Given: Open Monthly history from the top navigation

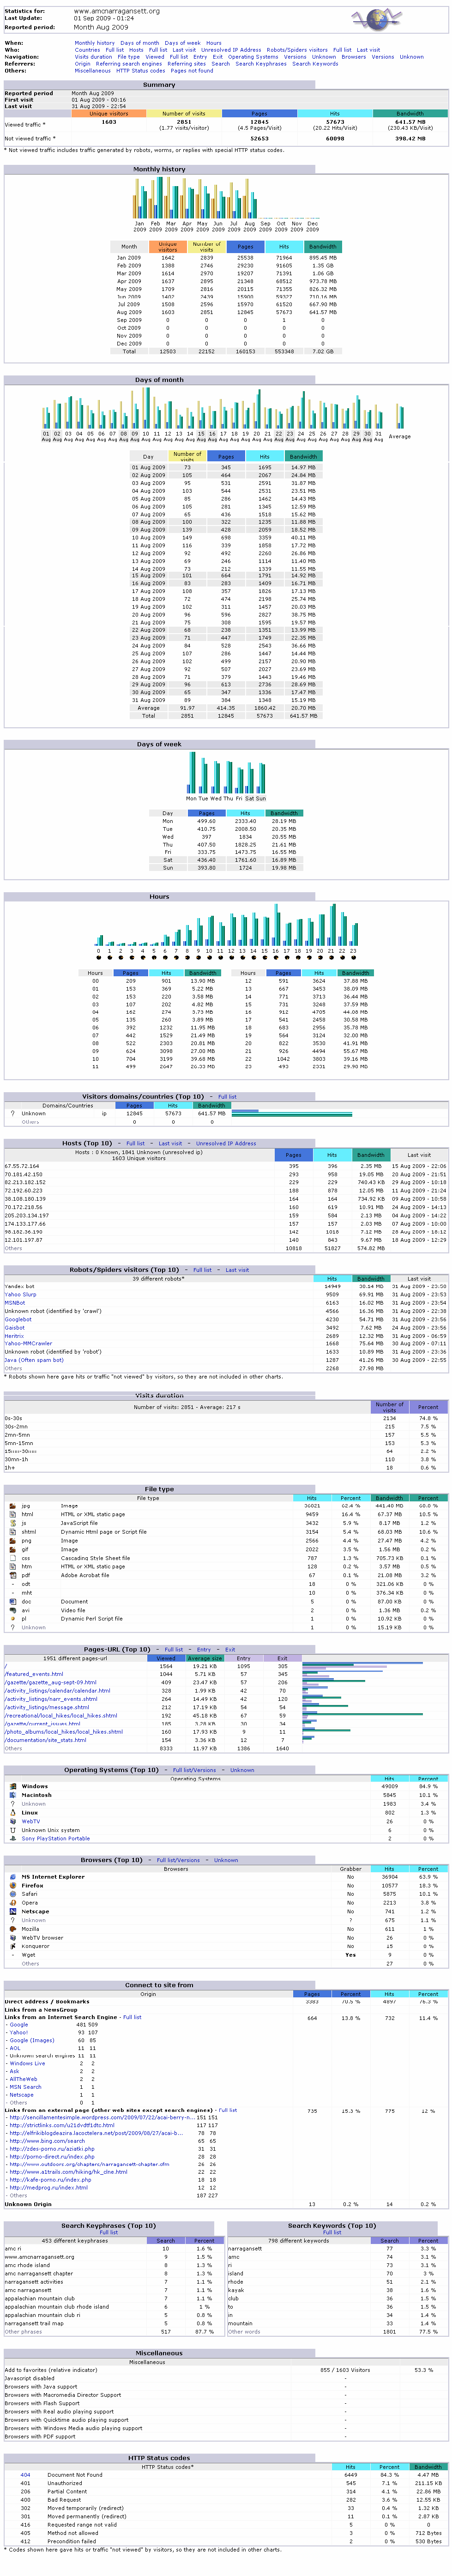Looking at the screenshot, I should click(94, 43).
